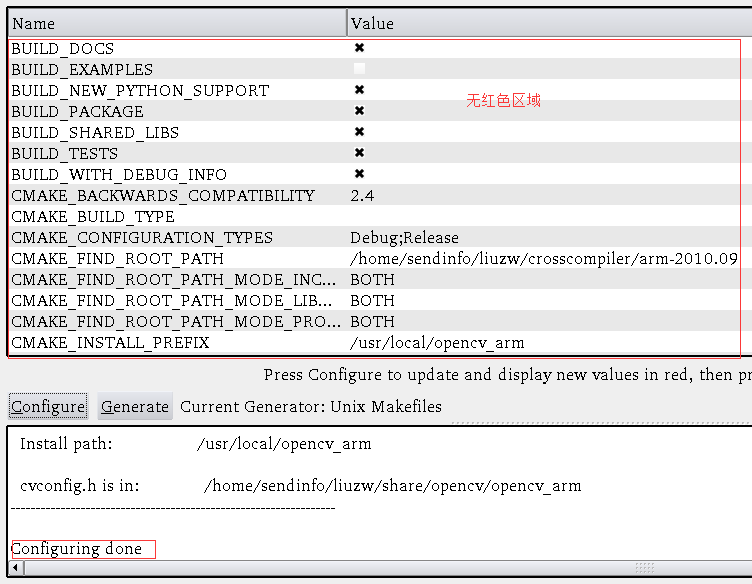Select the CMAKE_CONFIGURATION_TYPES row name
752x584 pixels.
(142, 238)
